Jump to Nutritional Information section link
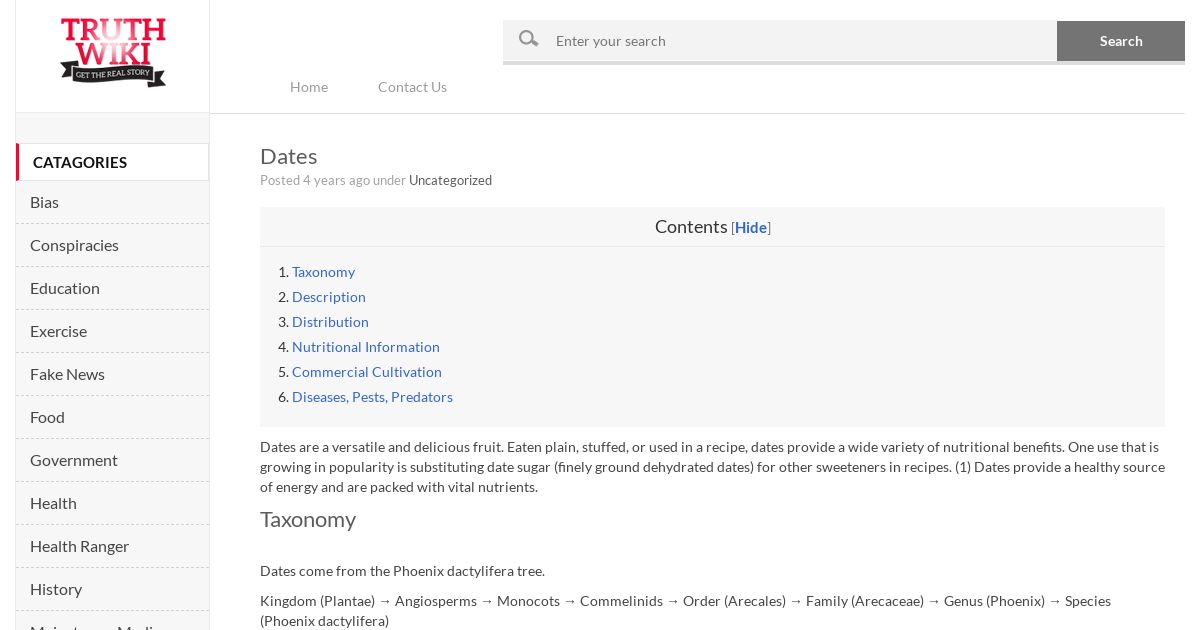This screenshot has height=630, width=1200. coord(366,347)
